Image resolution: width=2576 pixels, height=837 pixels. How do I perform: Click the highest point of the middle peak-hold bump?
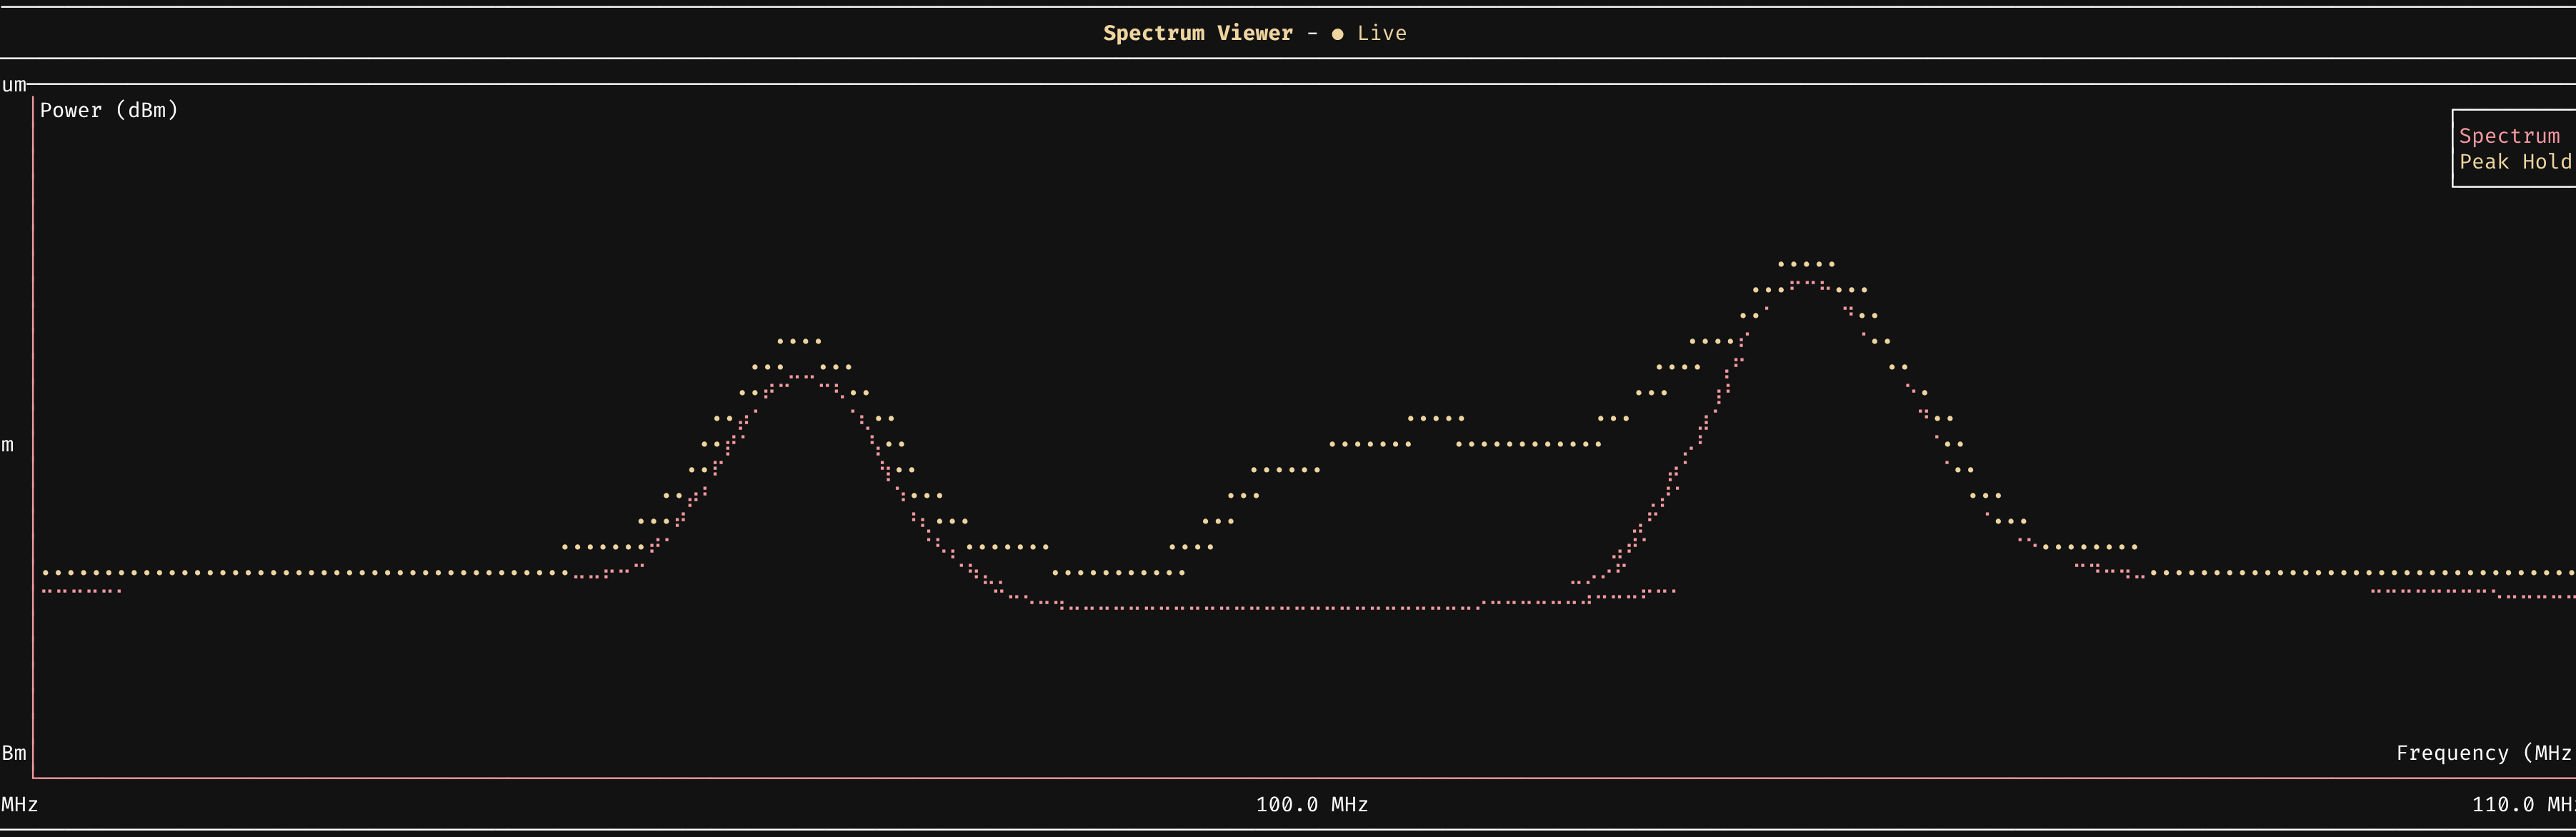pyautogui.click(x=1436, y=418)
